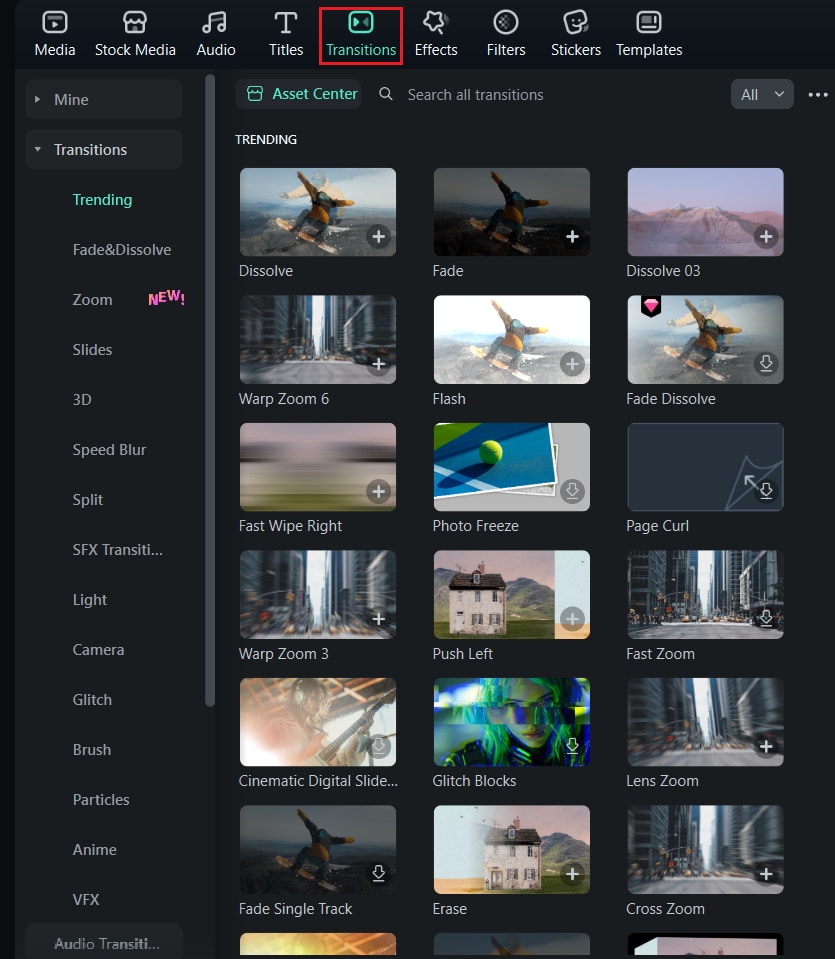Screen dimensions: 835x959
Task: Click the category sidebar scrollbar
Action: click(x=210, y=390)
